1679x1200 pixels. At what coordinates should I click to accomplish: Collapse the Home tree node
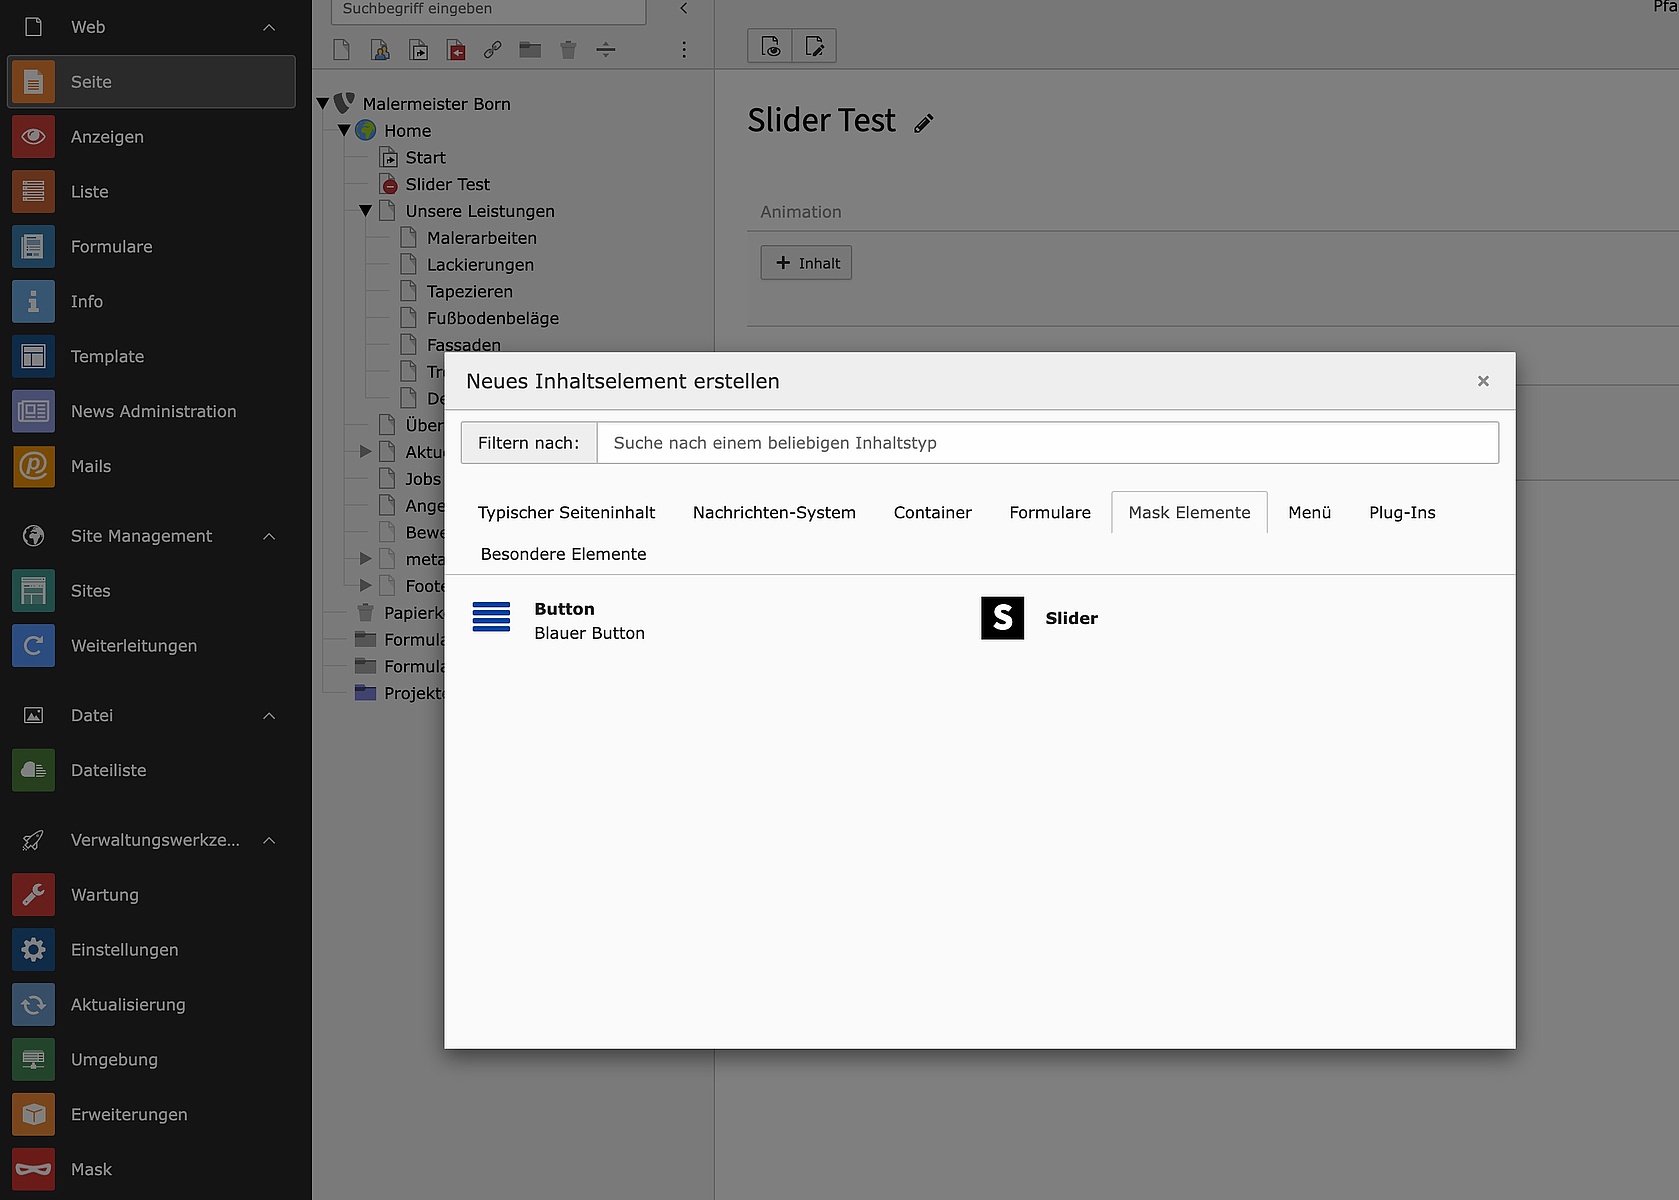click(x=344, y=131)
